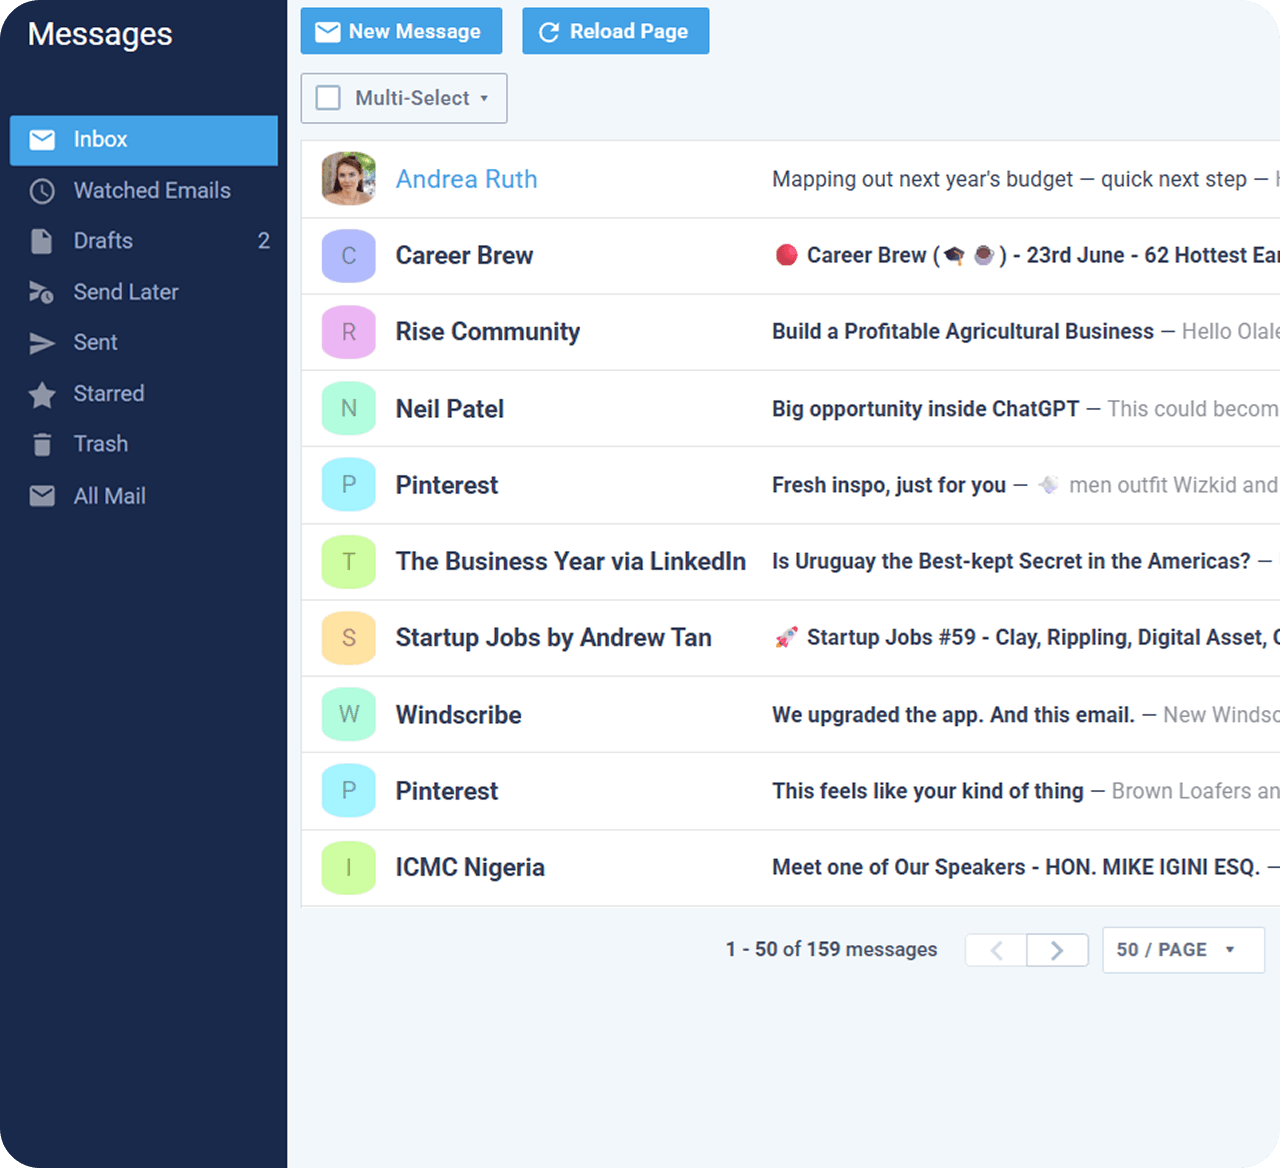Open 'Build a Profitable Agricultural Business' subject

(x=963, y=332)
